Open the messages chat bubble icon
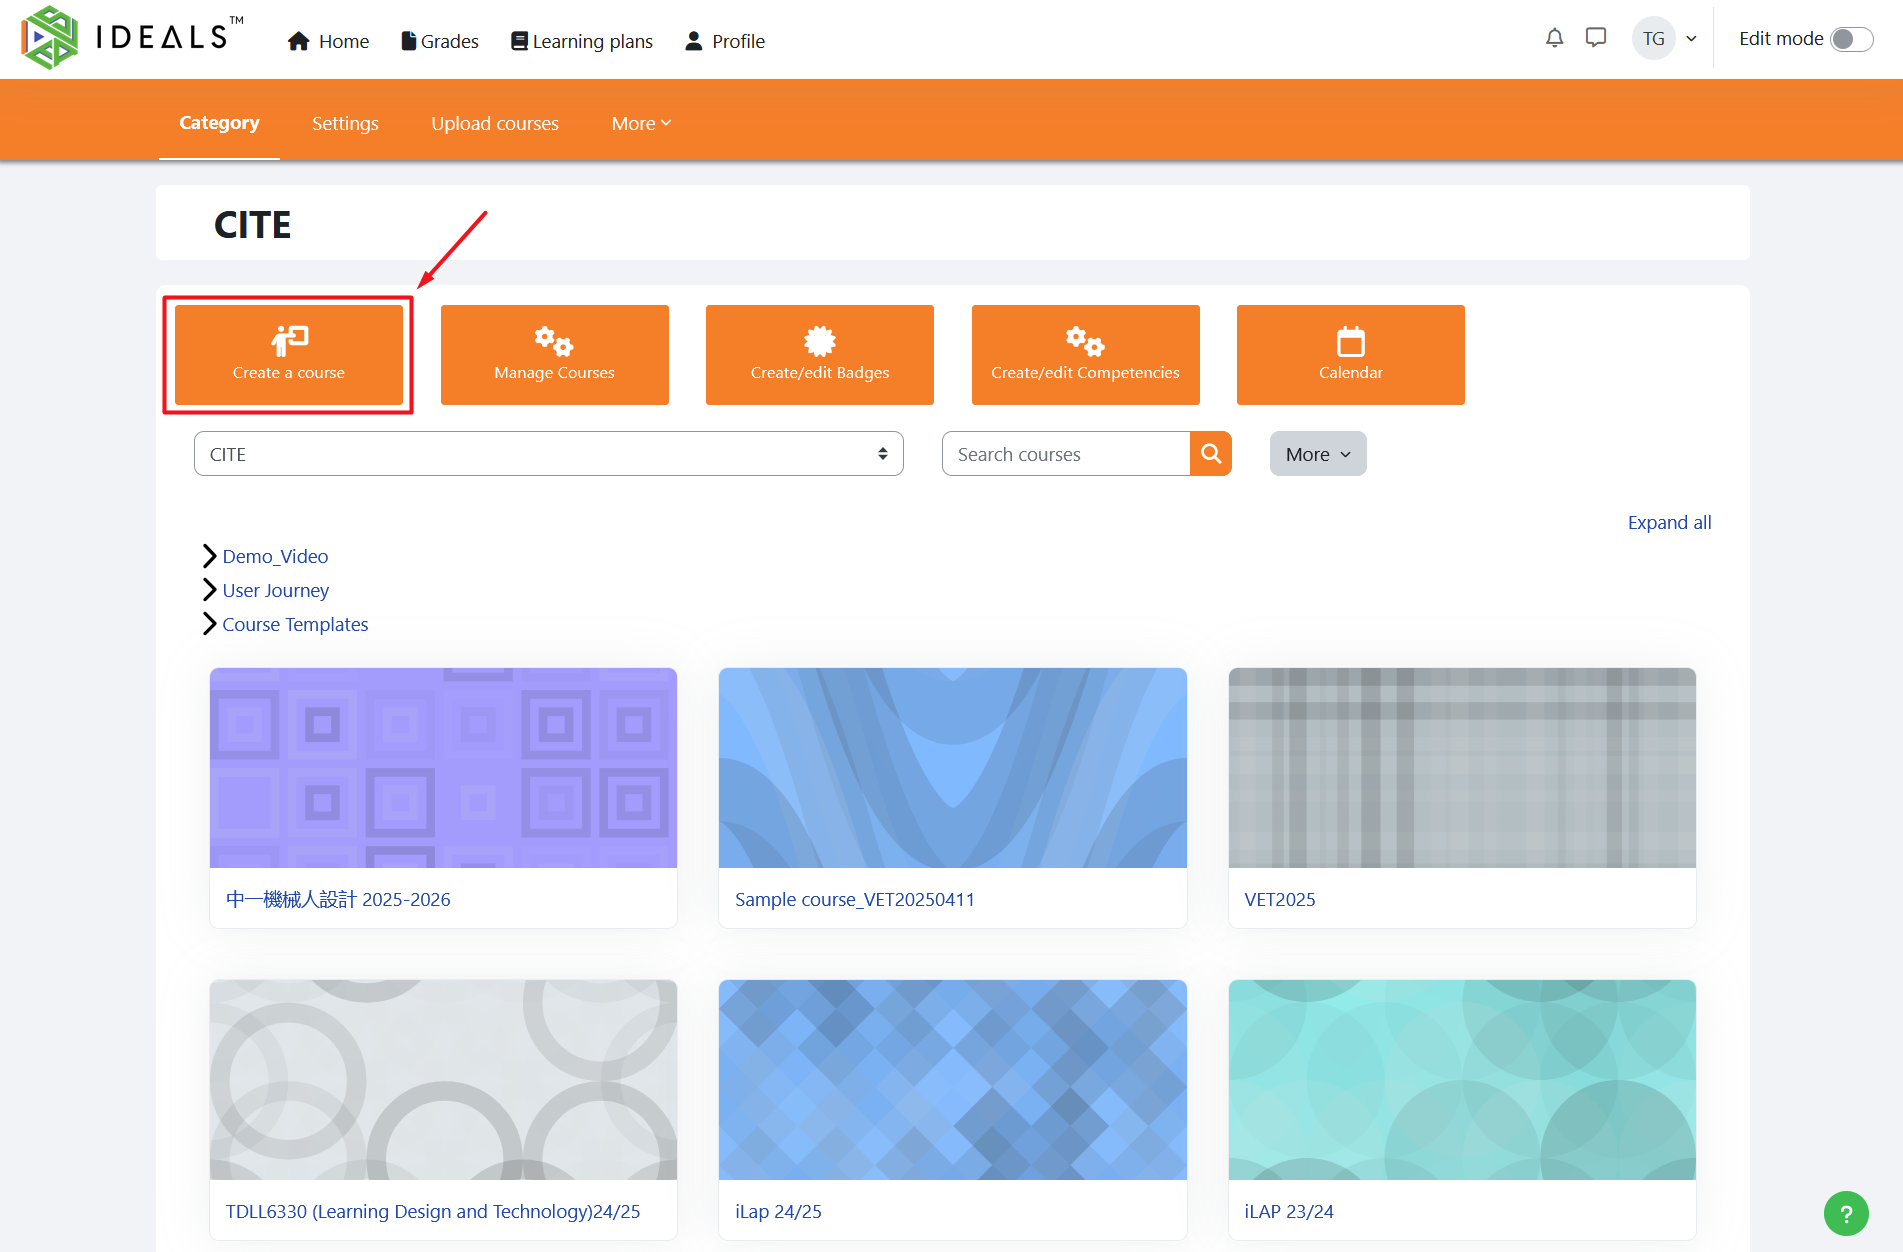The height and width of the screenshot is (1252, 1903). (x=1596, y=38)
